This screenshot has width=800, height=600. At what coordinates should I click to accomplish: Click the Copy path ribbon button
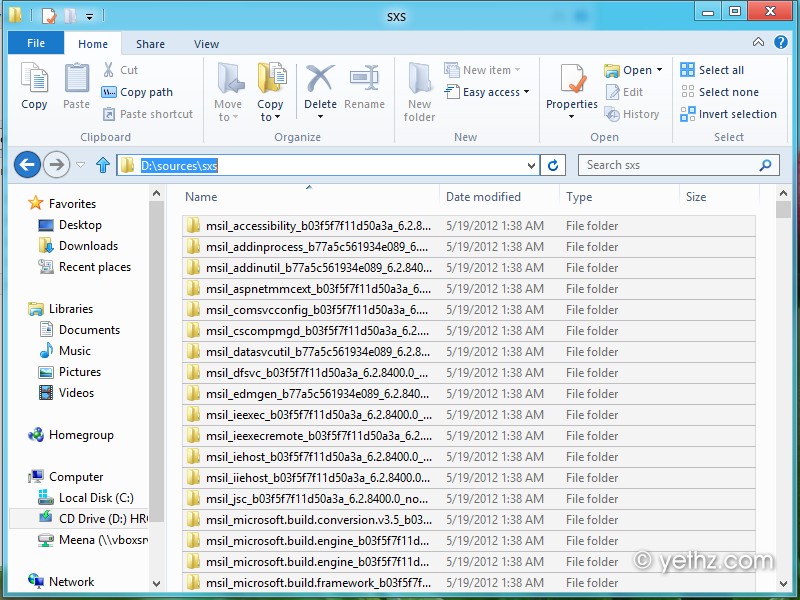pos(137,92)
